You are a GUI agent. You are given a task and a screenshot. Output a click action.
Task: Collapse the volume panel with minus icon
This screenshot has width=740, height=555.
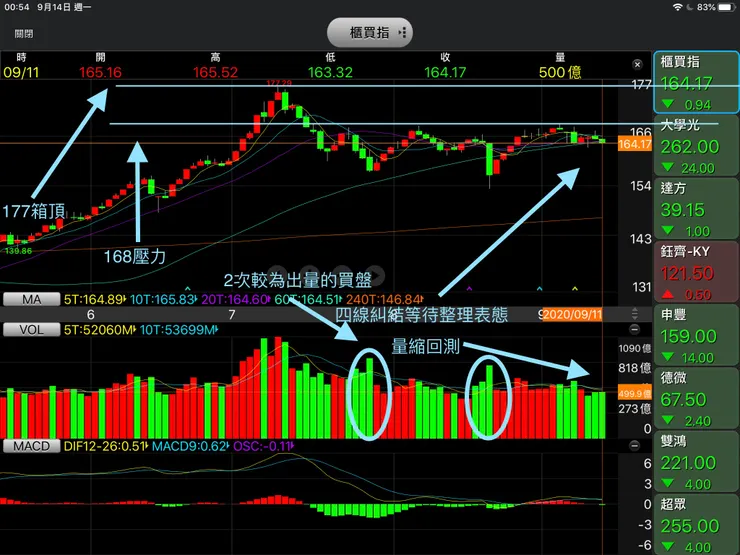click(635, 329)
